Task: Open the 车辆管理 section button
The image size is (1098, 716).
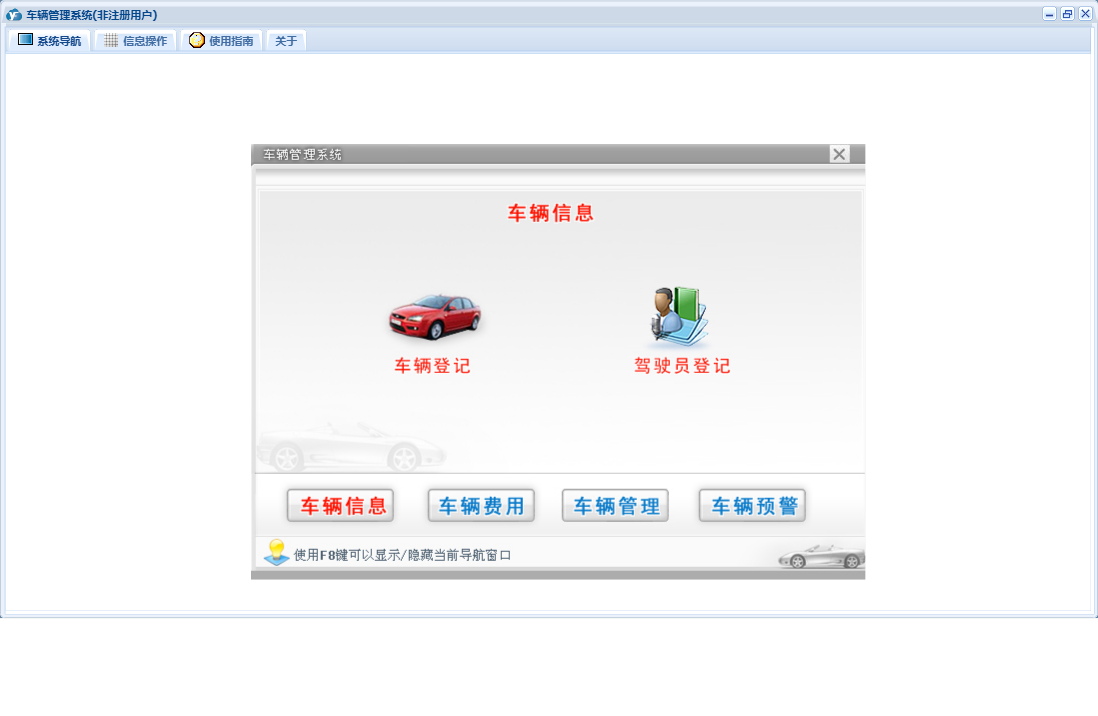Action: pos(615,506)
